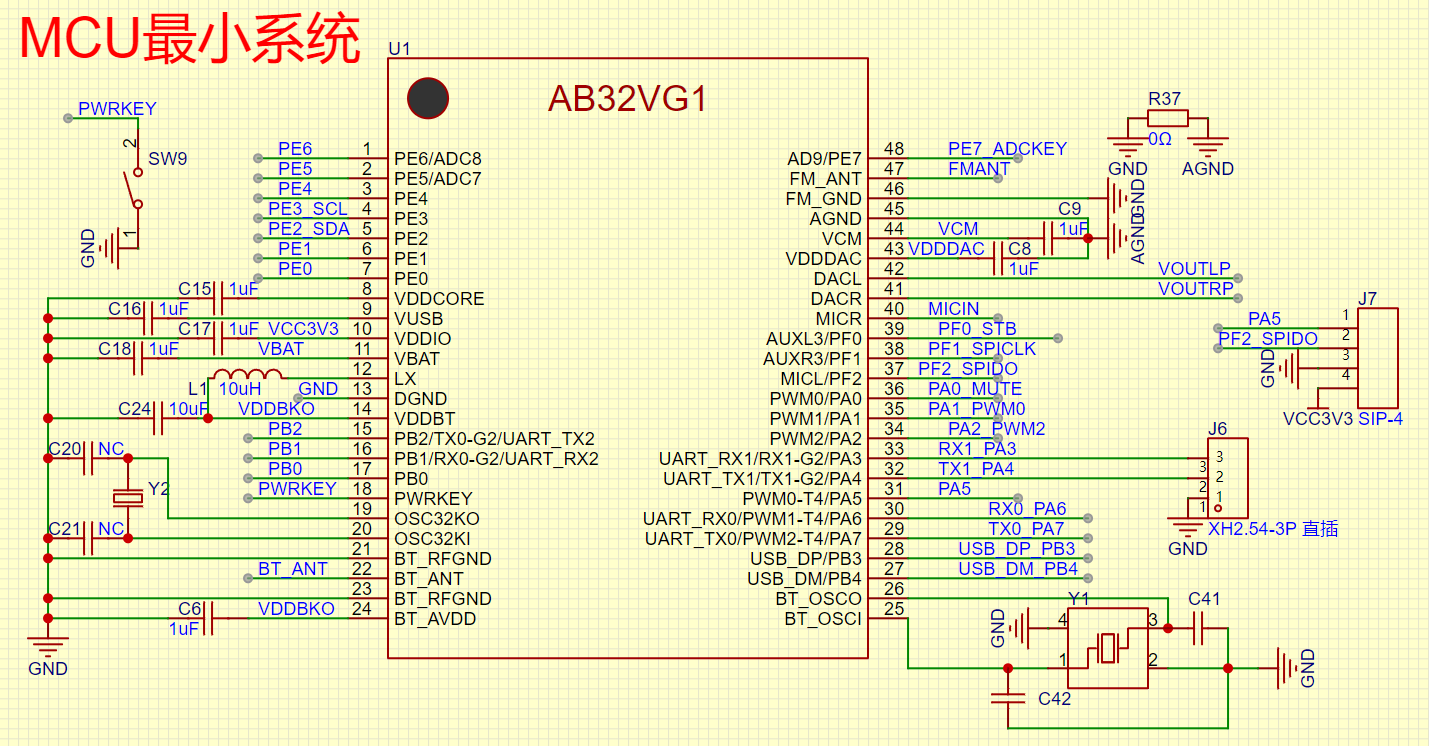
Task: Click the pin-1 dot marker on U1
Action: pos(428,98)
